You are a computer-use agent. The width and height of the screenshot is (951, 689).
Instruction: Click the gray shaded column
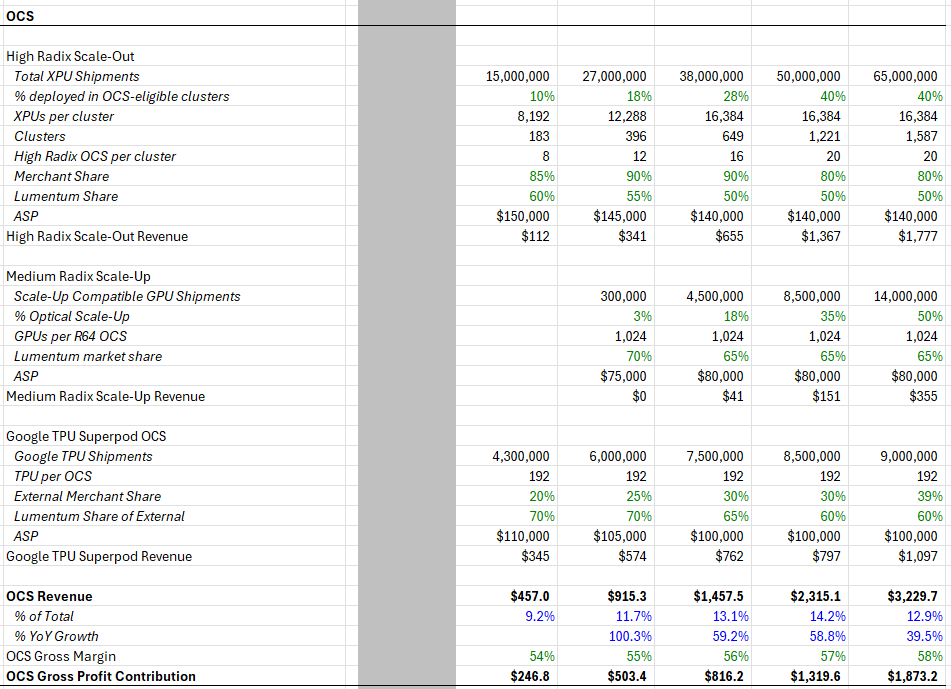click(406, 344)
